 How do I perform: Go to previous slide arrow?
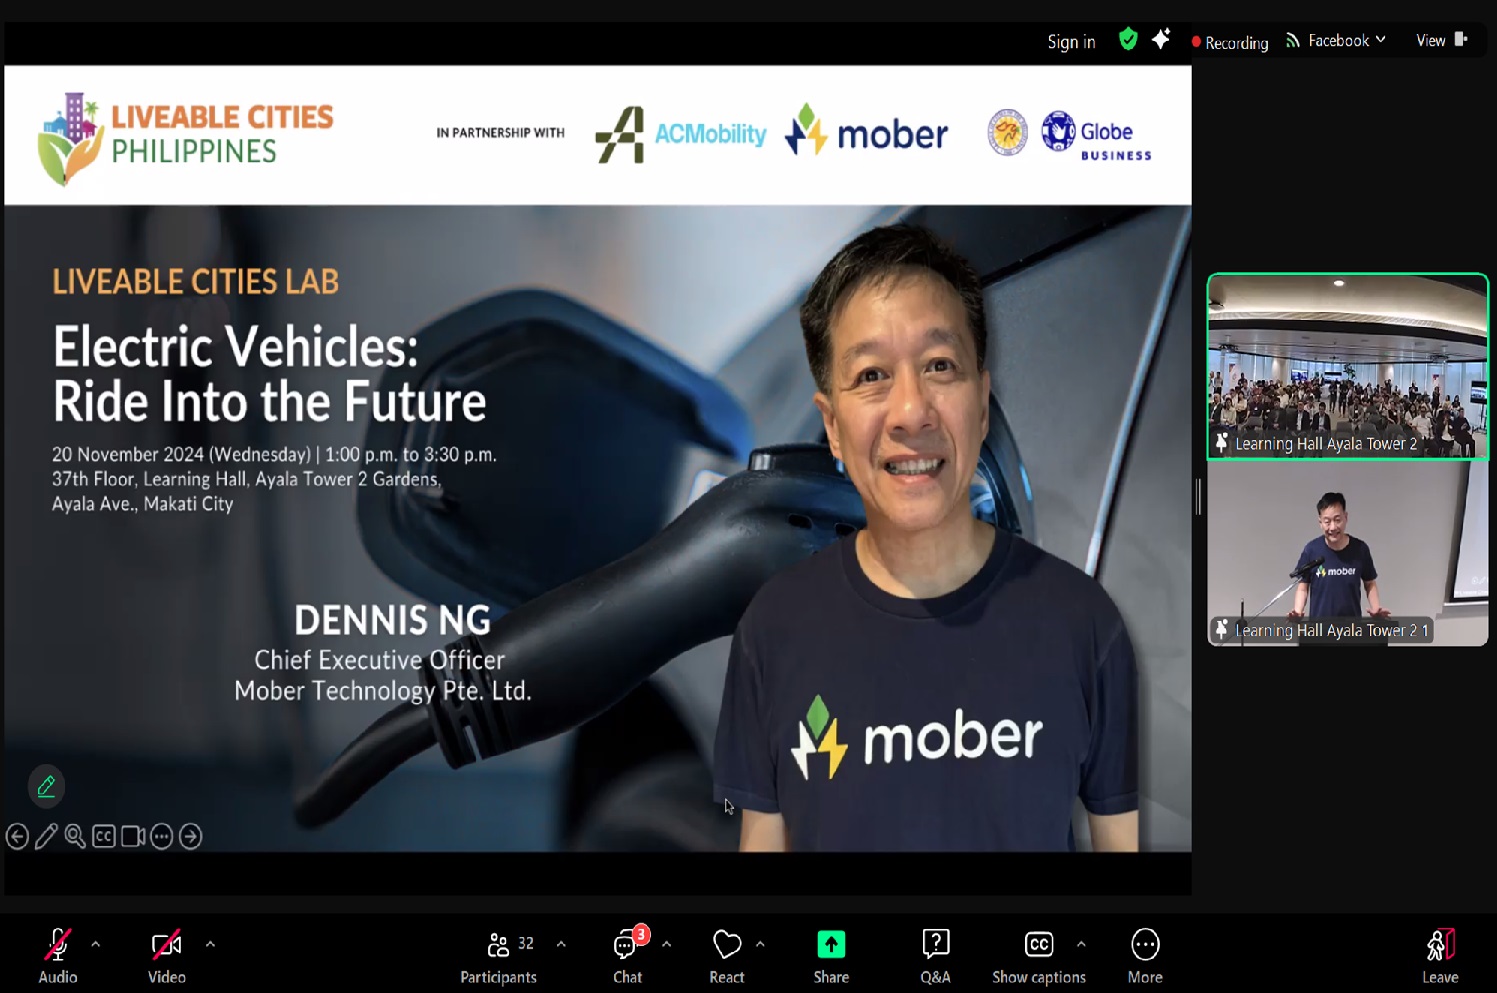coord(17,836)
